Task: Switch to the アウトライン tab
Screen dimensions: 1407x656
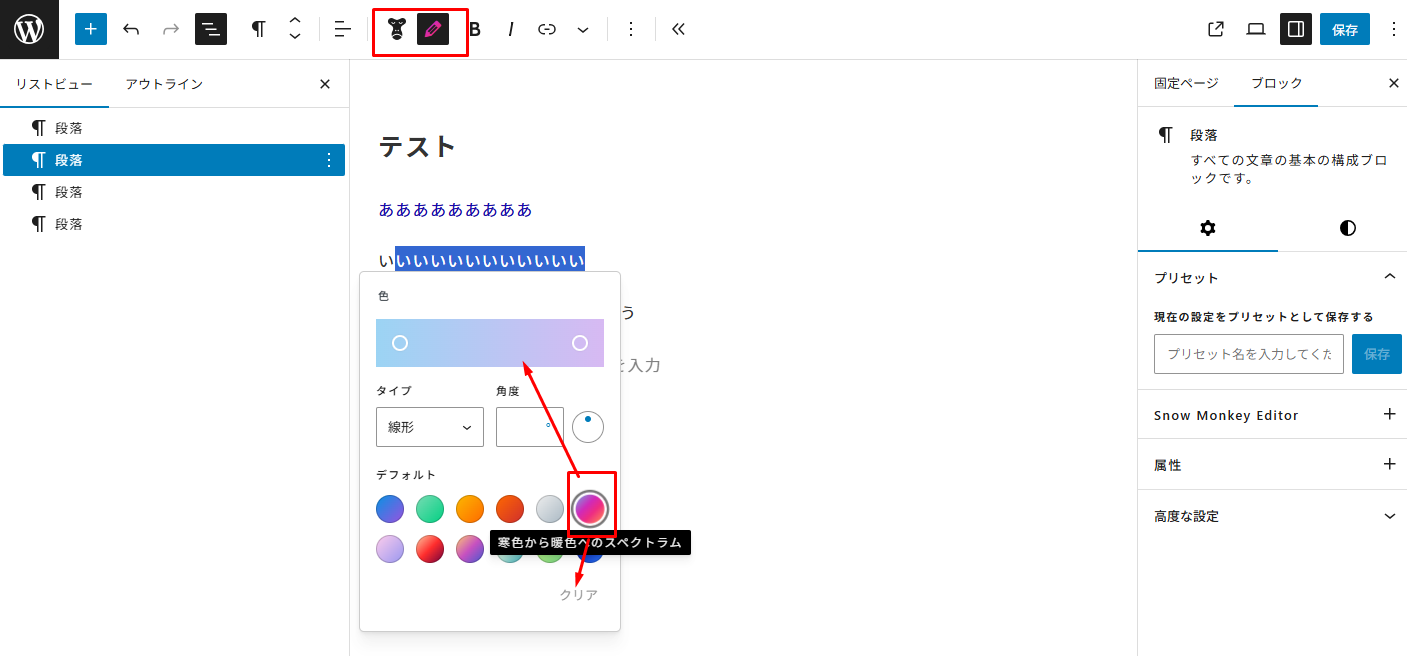Action: [164, 84]
